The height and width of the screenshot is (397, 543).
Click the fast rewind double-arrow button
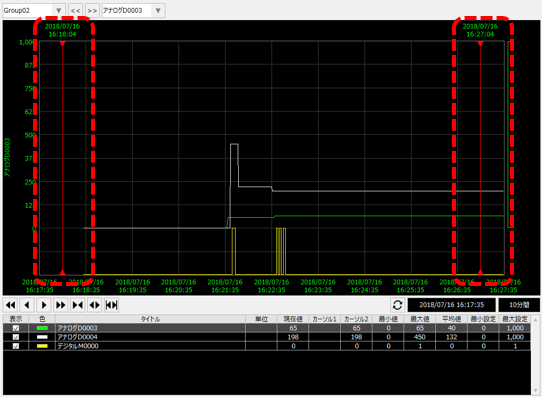(11, 305)
